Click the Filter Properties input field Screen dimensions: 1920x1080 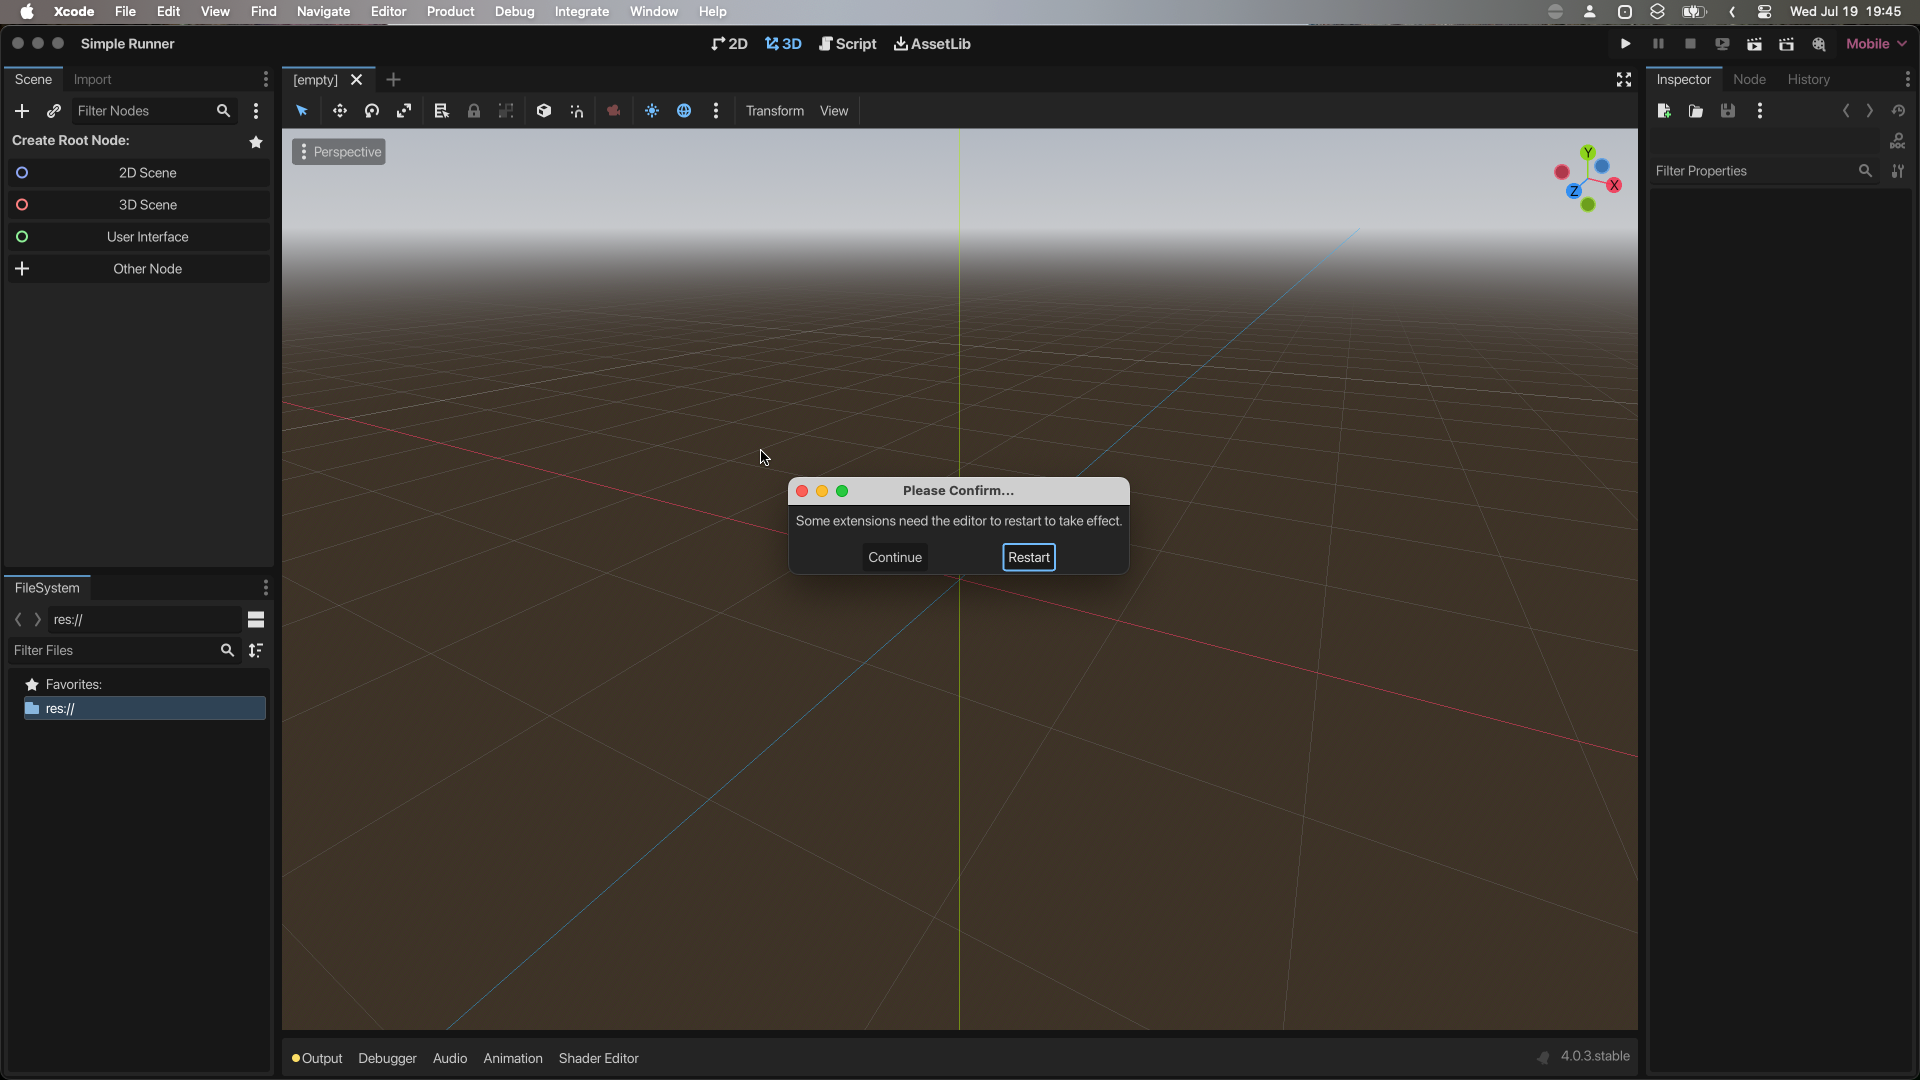(x=1752, y=171)
